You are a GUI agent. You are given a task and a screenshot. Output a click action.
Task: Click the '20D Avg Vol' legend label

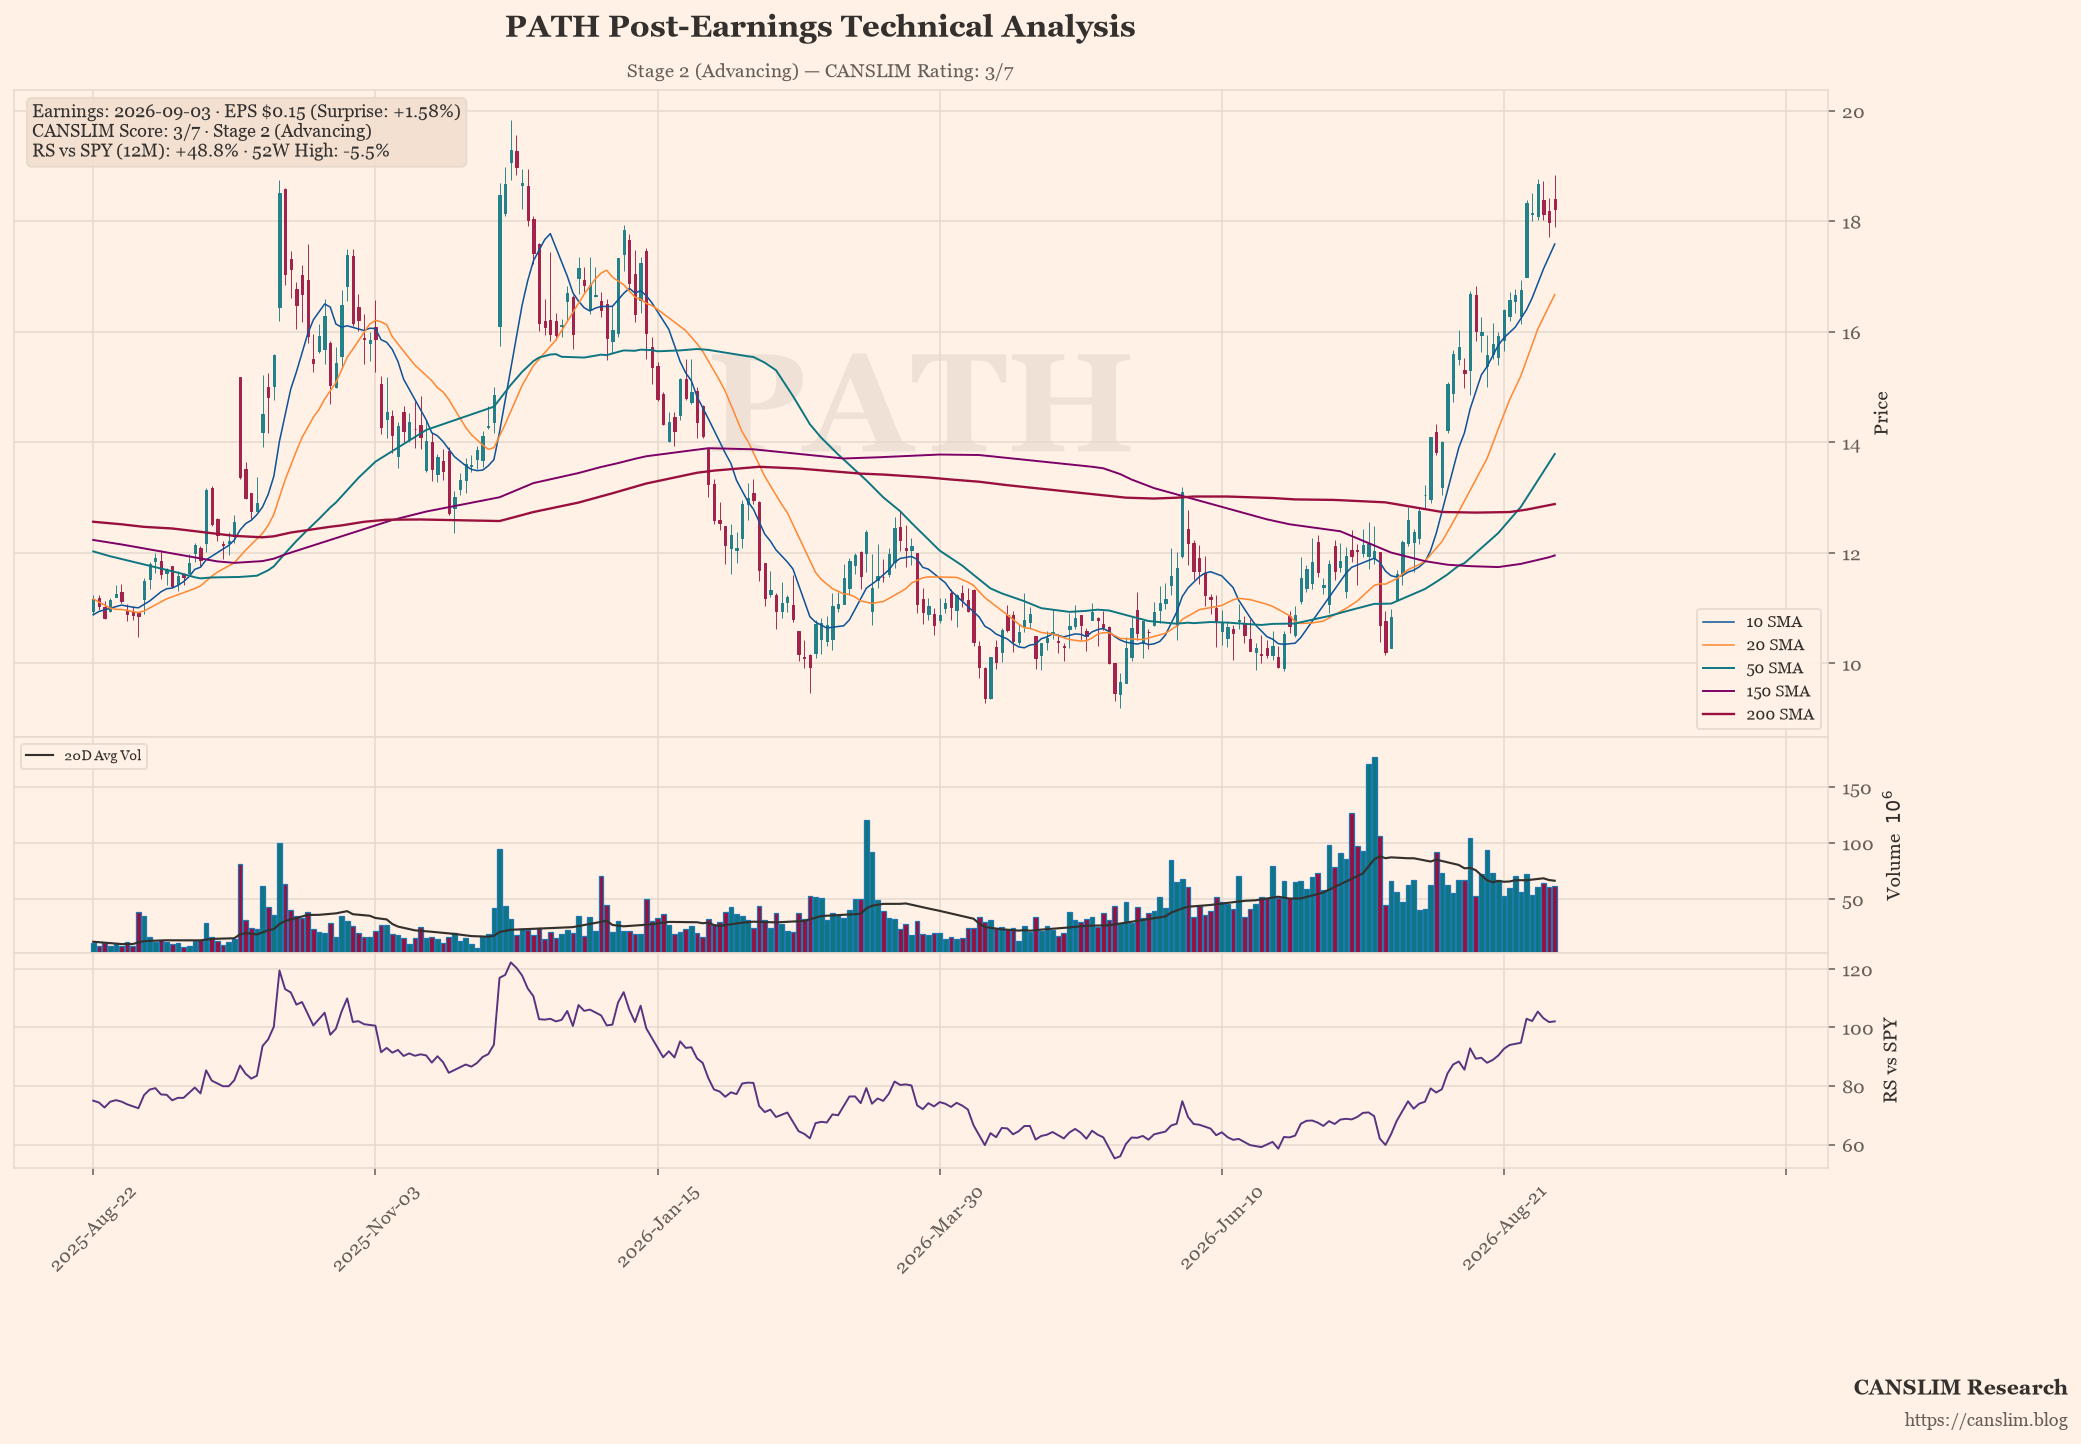point(102,756)
